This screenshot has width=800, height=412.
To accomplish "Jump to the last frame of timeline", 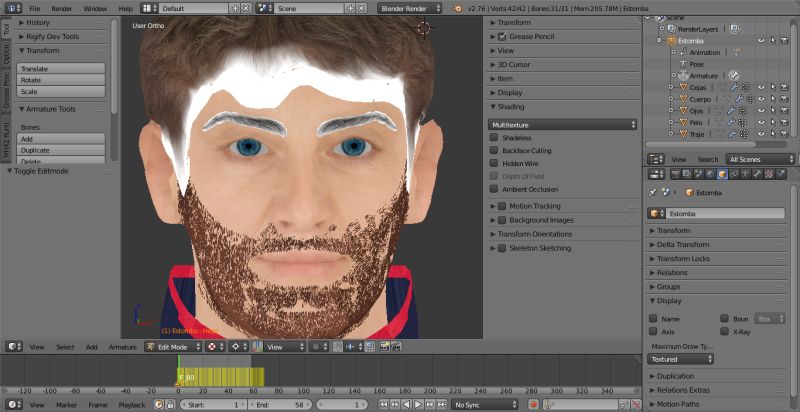I will (442, 405).
